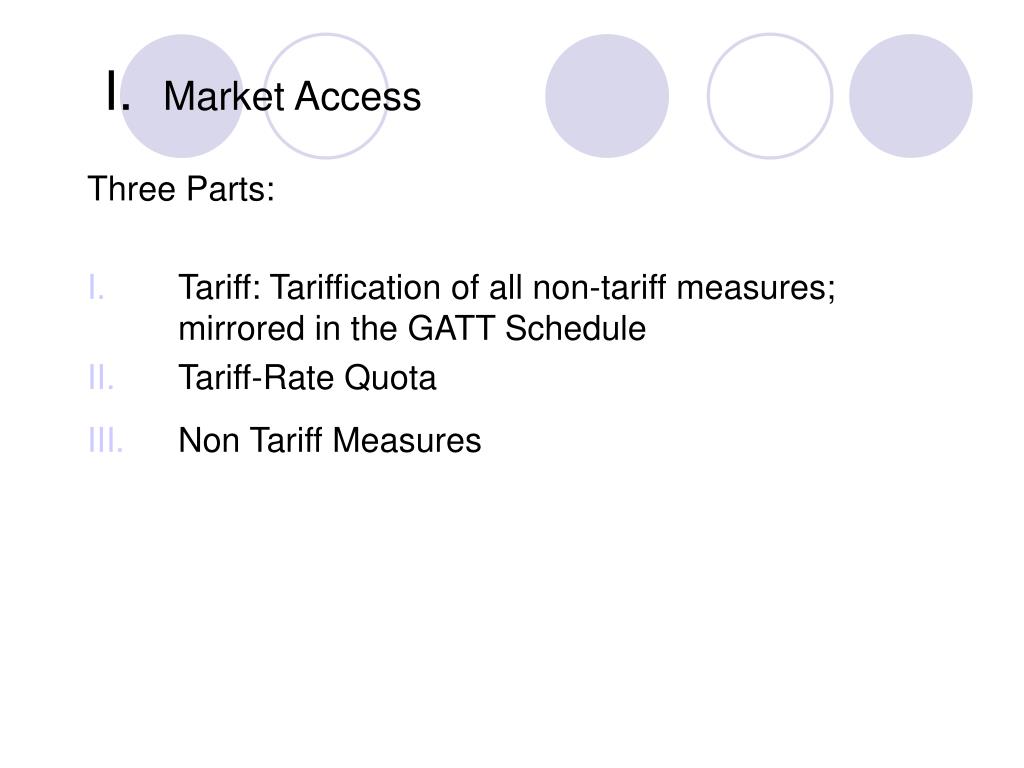Image resolution: width=1024 pixels, height=768 pixels.
Task: Click the 'Non Tariff Measures' list item
Action: 330,440
